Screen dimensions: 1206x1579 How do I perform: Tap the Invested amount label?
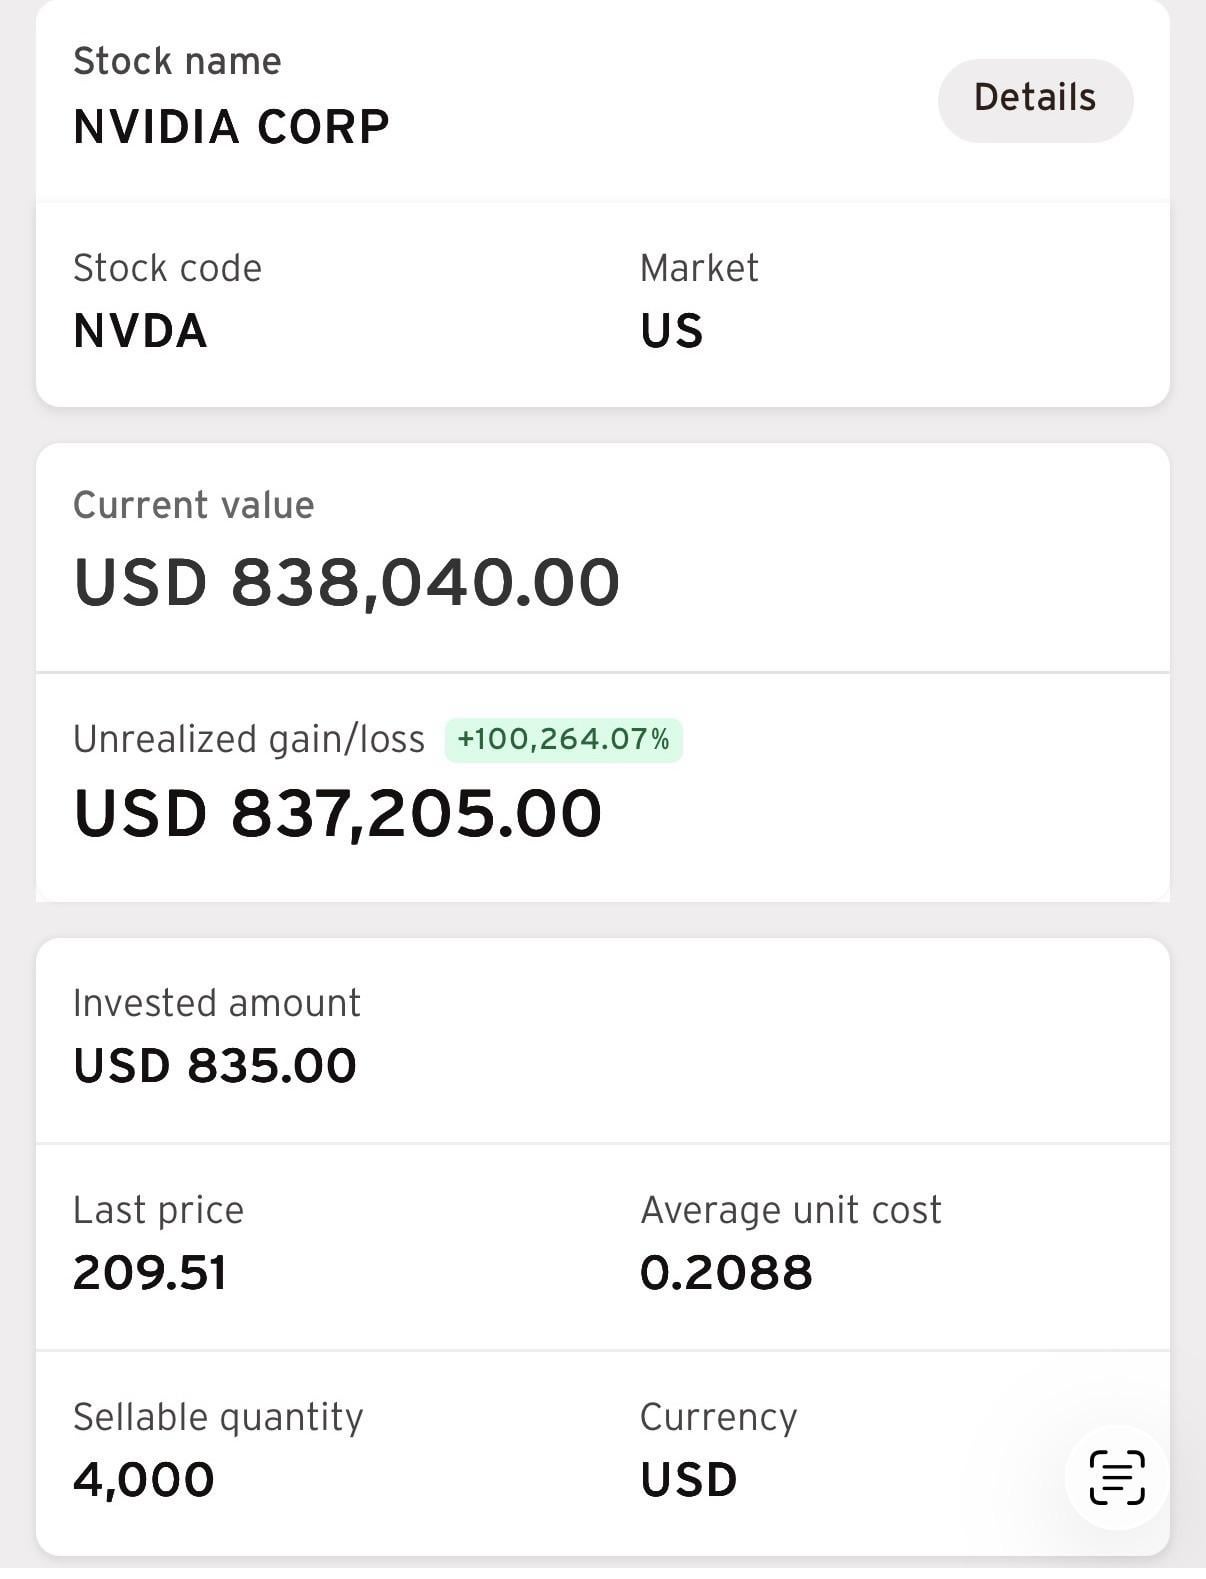click(216, 1003)
